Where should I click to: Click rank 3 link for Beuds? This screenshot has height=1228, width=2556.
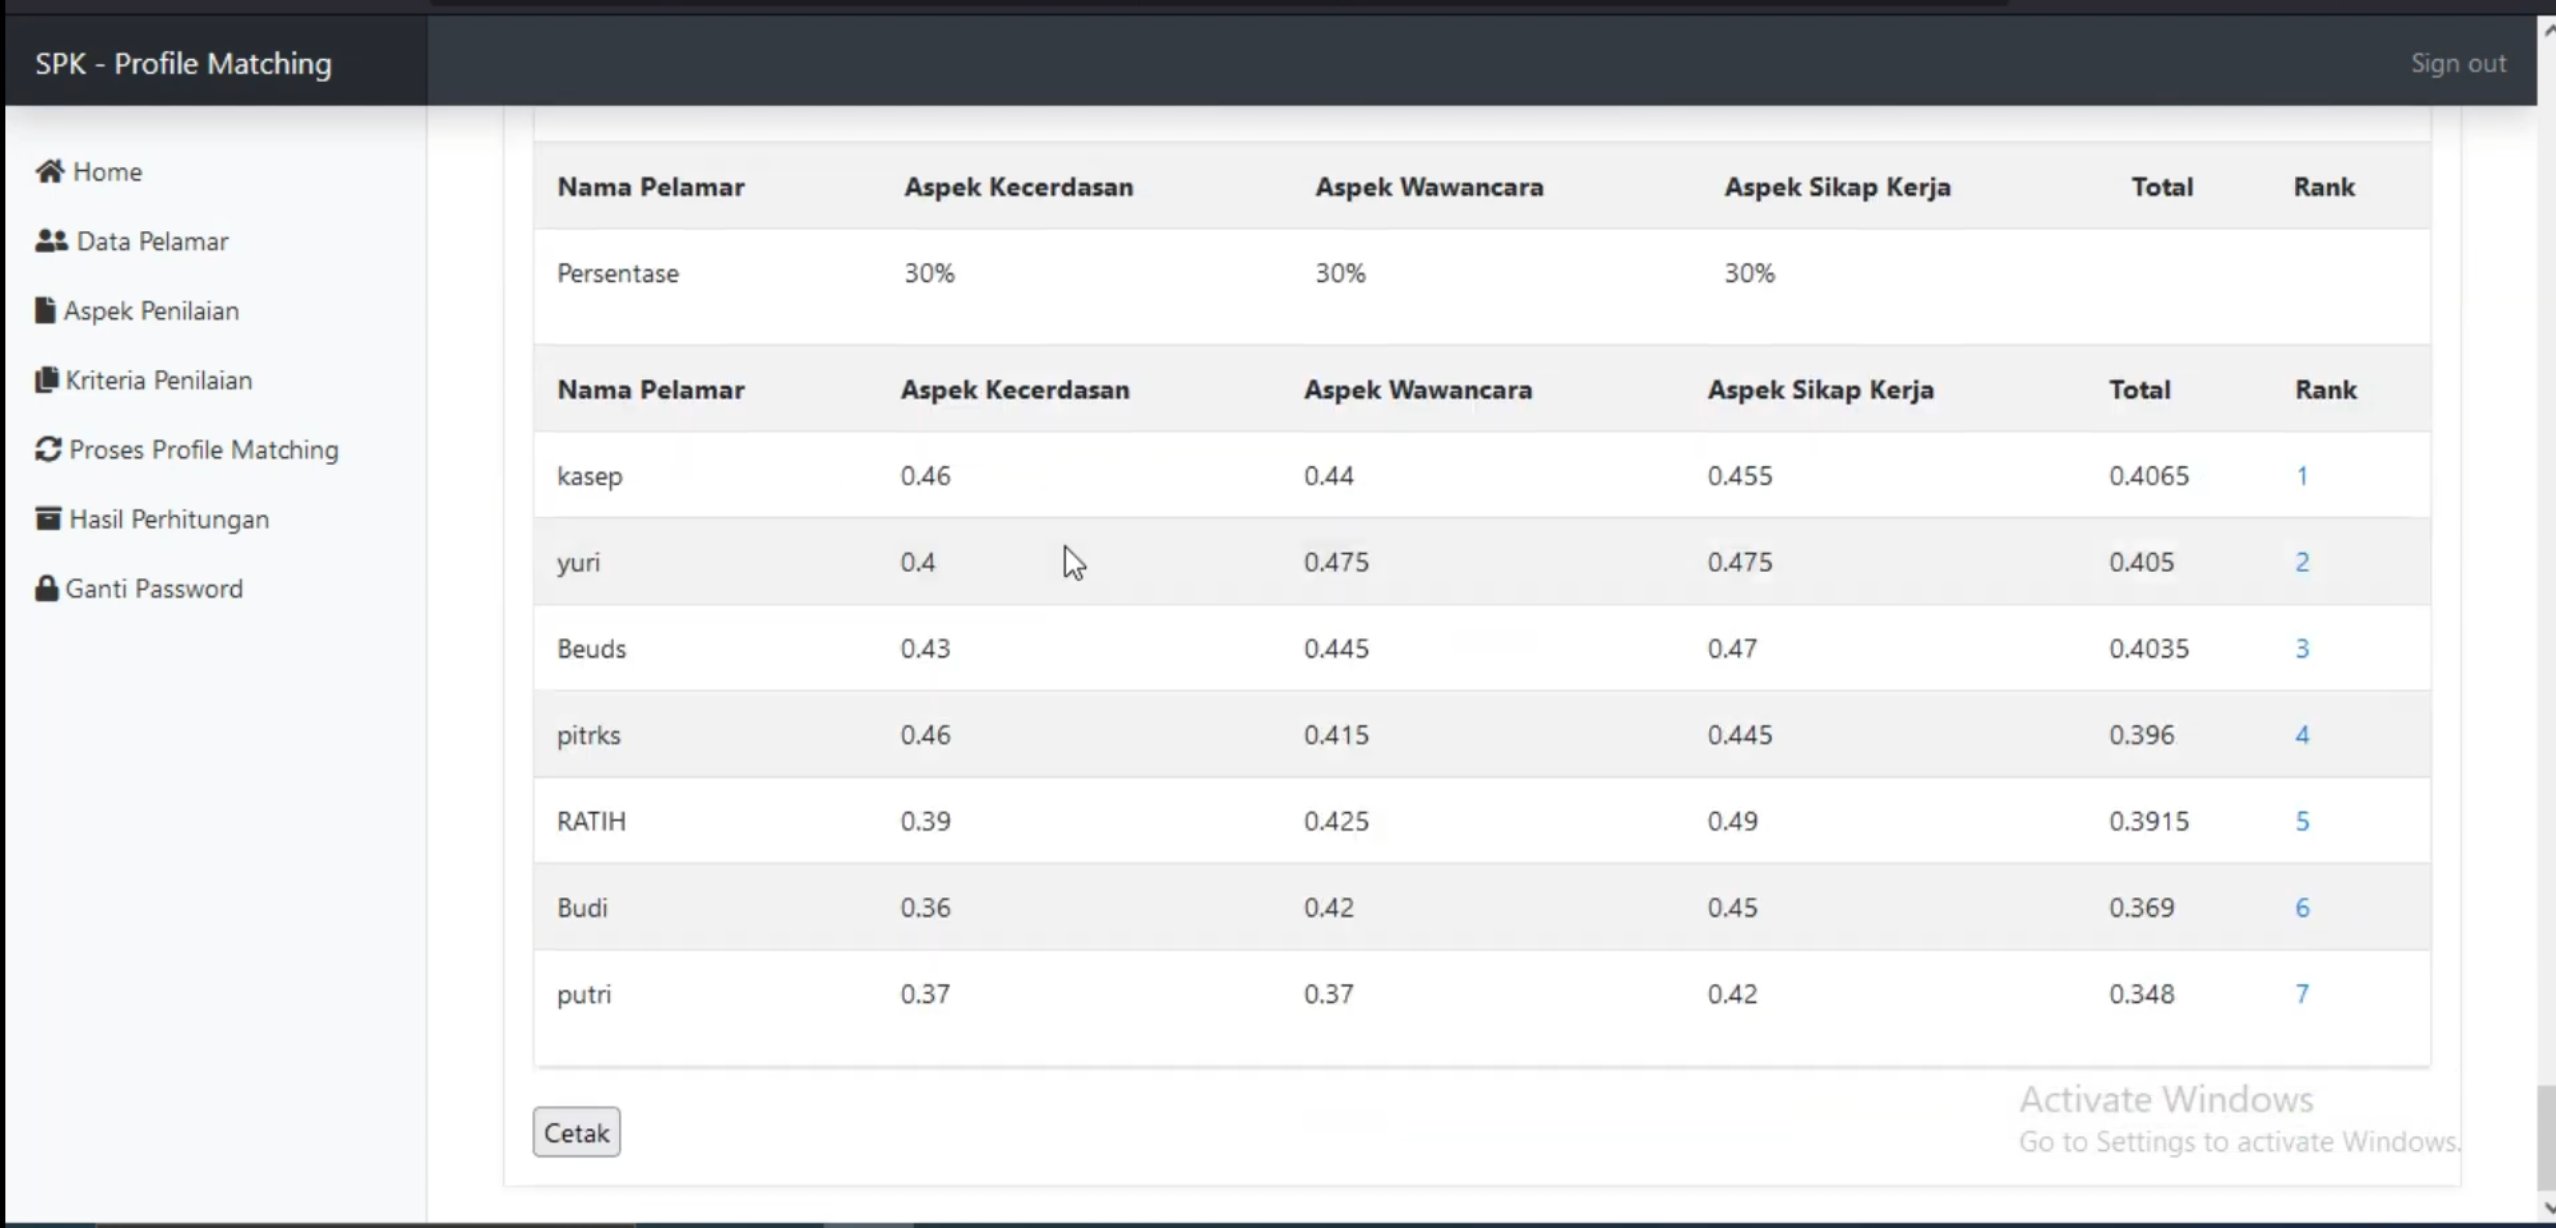click(x=2302, y=648)
